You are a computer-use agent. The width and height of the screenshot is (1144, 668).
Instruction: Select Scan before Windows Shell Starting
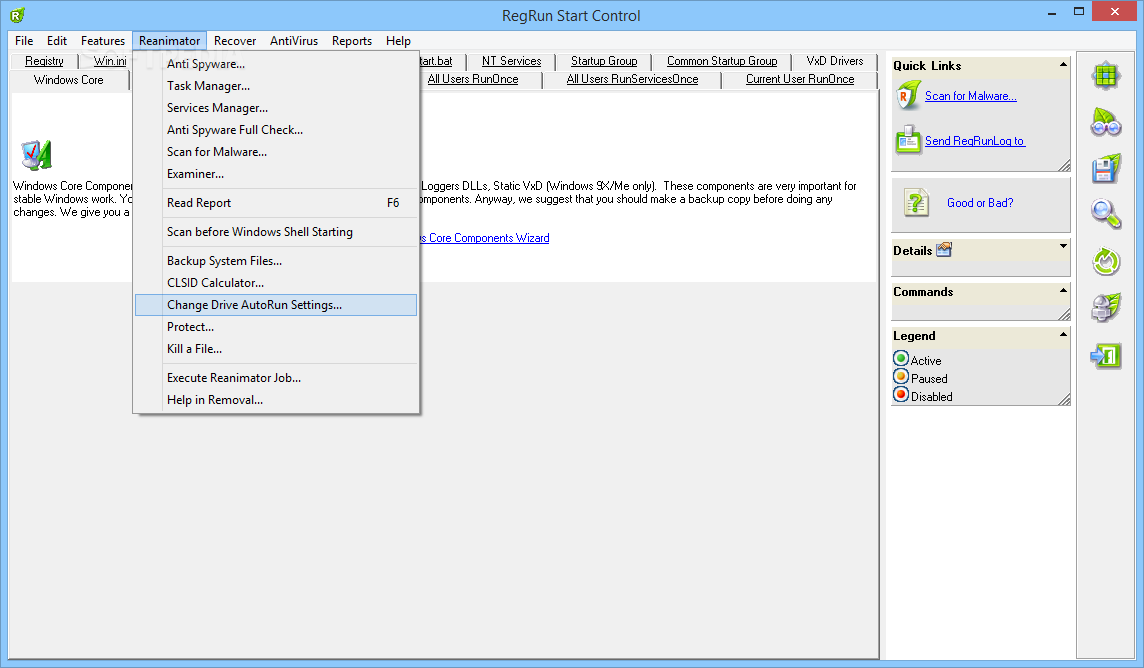(x=276, y=232)
